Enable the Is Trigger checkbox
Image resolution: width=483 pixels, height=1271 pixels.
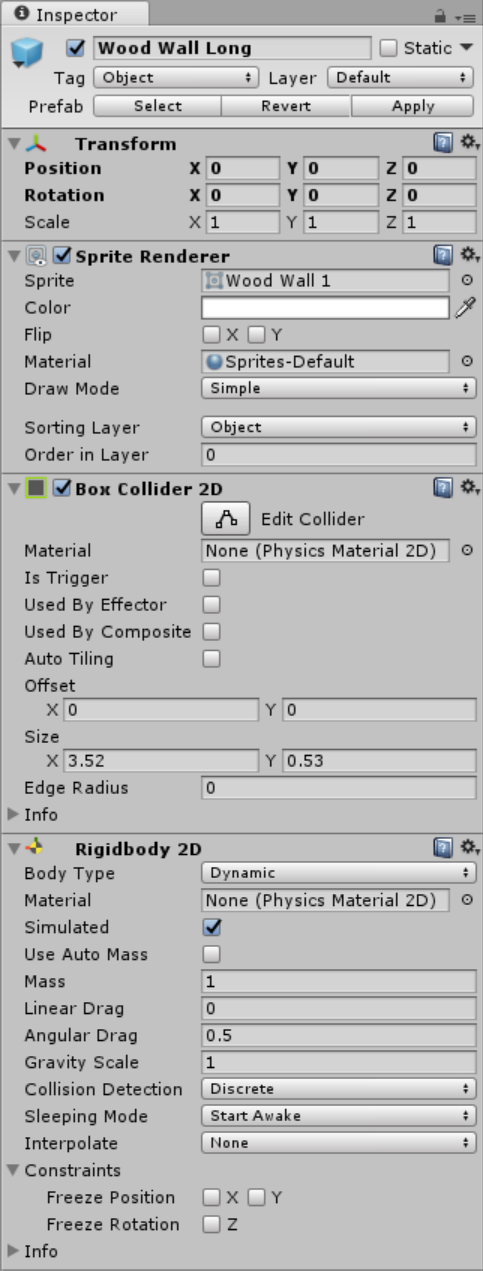(211, 577)
